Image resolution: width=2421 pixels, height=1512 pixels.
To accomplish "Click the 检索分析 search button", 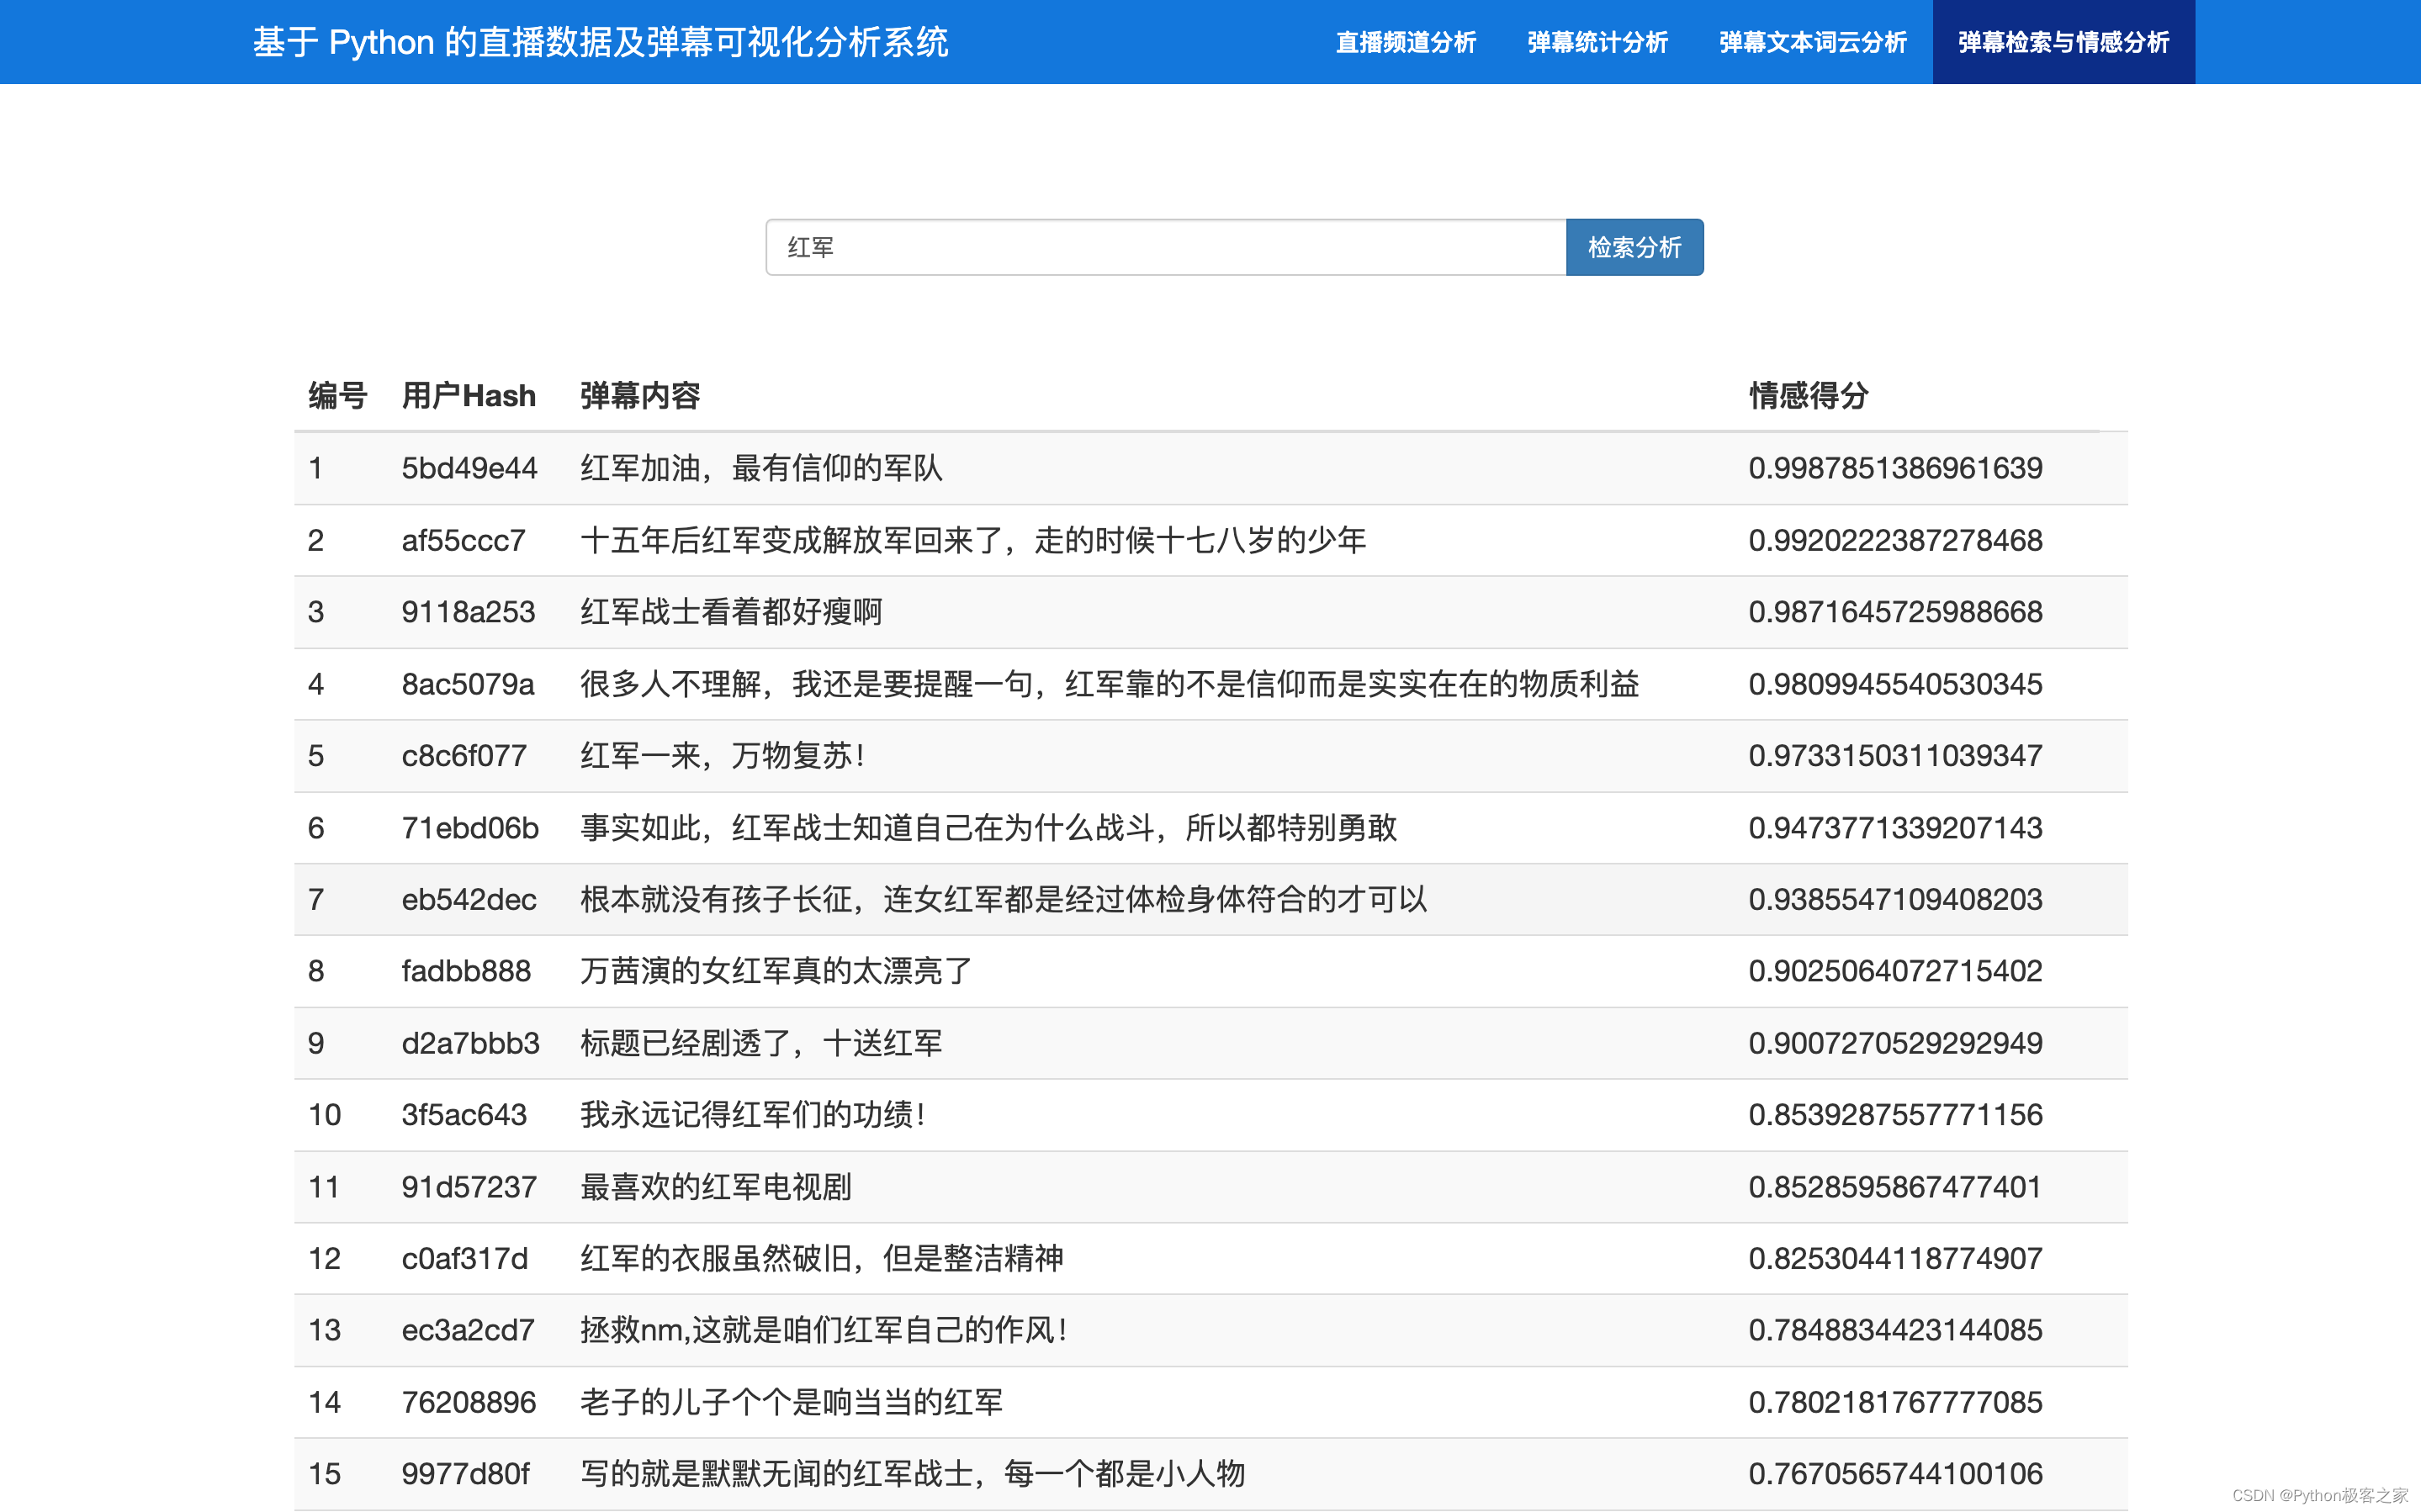I will tap(1634, 247).
